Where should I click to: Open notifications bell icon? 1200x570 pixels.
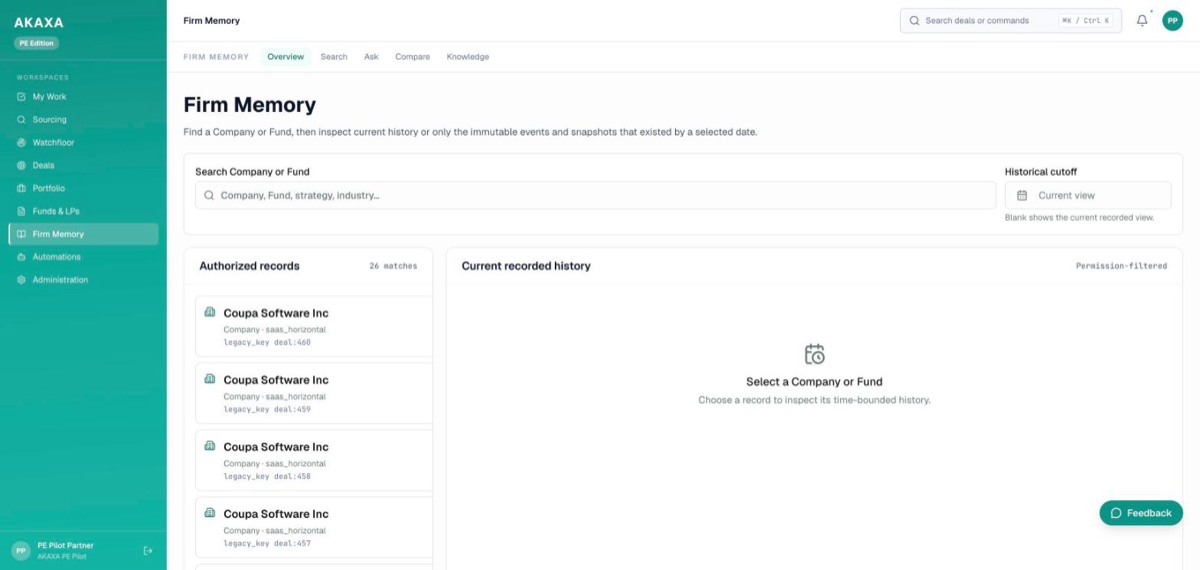pos(1142,20)
